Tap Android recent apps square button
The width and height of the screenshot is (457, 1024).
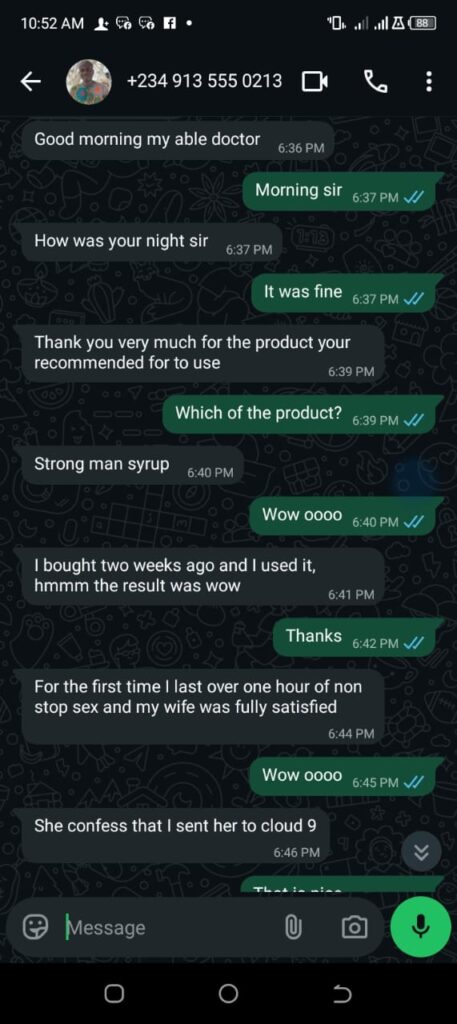(x=114, y=993)
